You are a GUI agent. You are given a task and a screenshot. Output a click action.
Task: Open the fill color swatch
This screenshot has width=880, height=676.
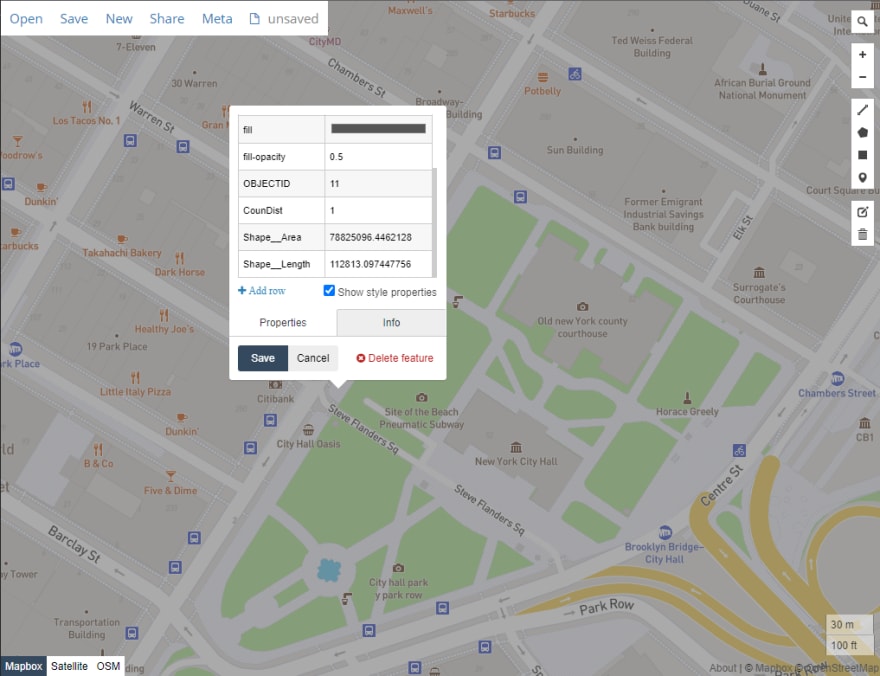(x=378, y=129)
